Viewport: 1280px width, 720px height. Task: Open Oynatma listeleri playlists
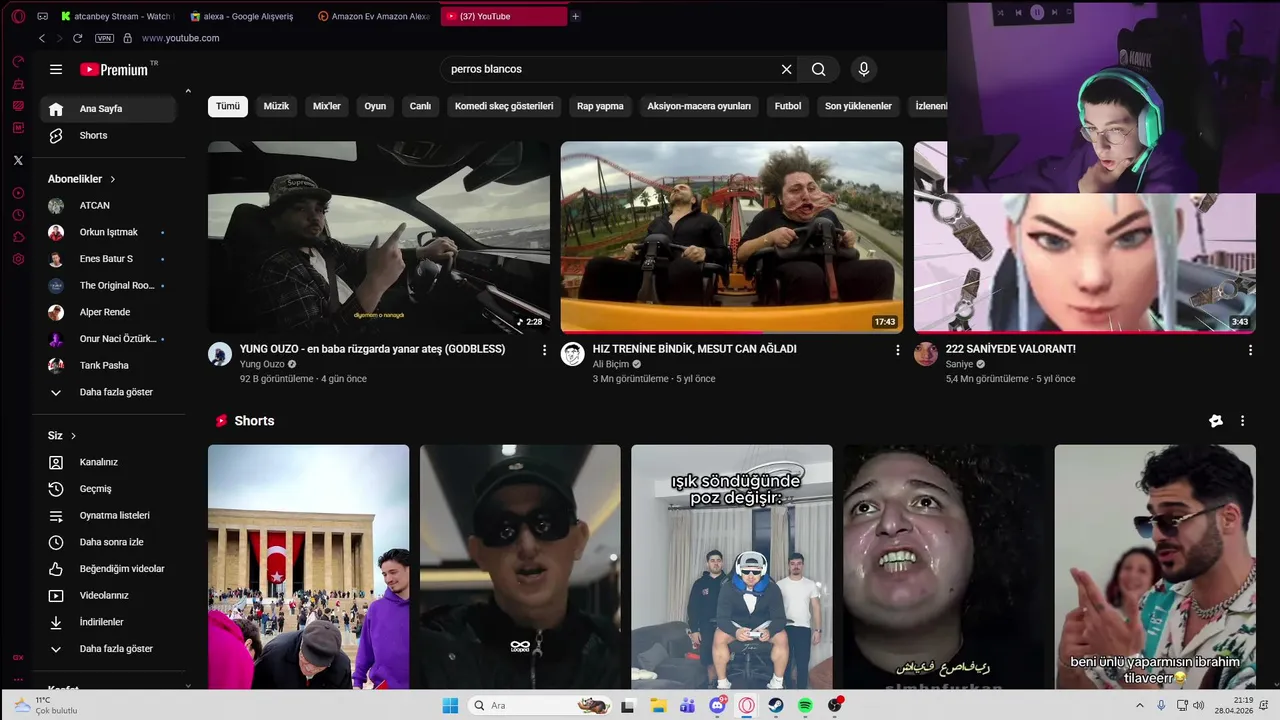109,515
